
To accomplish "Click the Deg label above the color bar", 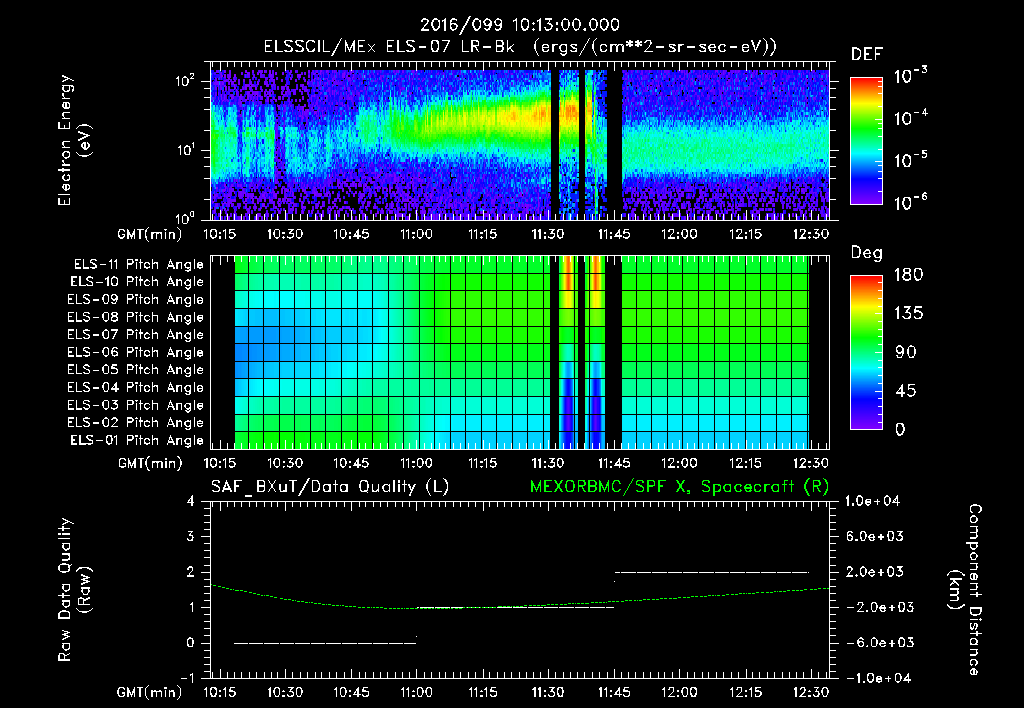I will 867,253.
